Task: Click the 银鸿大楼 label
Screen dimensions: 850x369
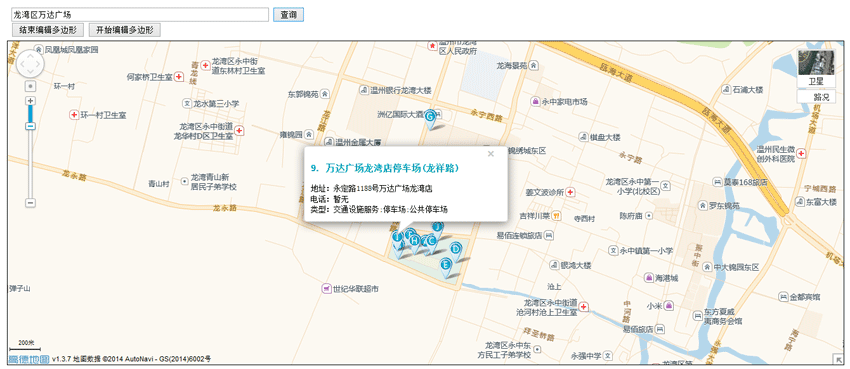Action: coord(576,266)
